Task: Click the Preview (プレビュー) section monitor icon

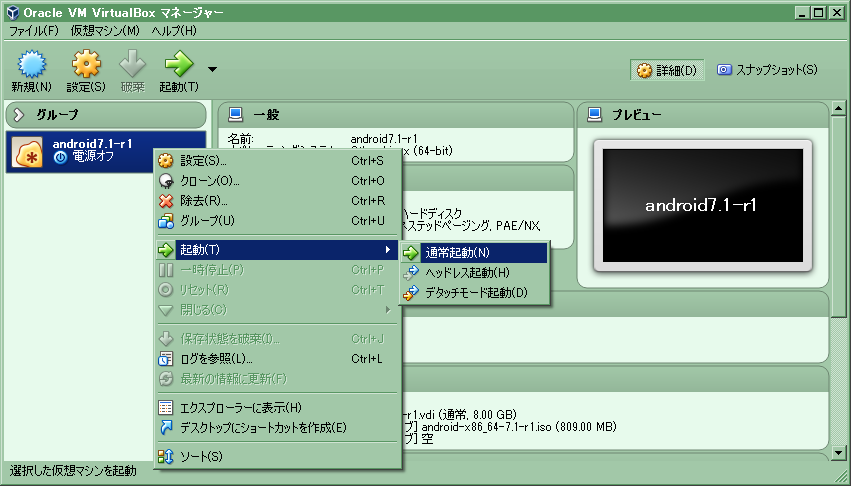Action: point(595,115)
